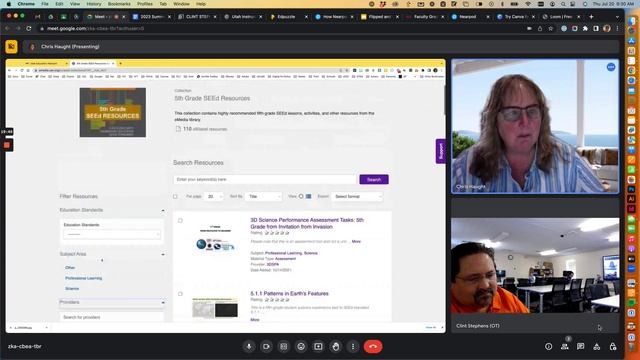Viewport: 640px width, 360px height.
Task: Open Chrome extensions puzzle icon
Action: coord(585,29)
